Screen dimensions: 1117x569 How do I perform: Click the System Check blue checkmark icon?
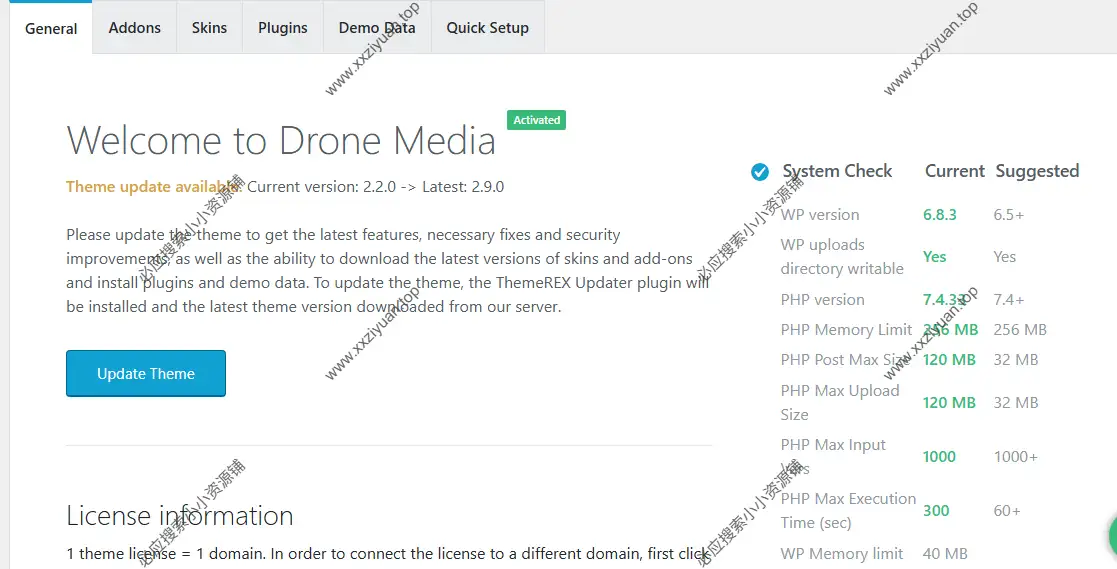pyautogui.click(x=760, y=172)
